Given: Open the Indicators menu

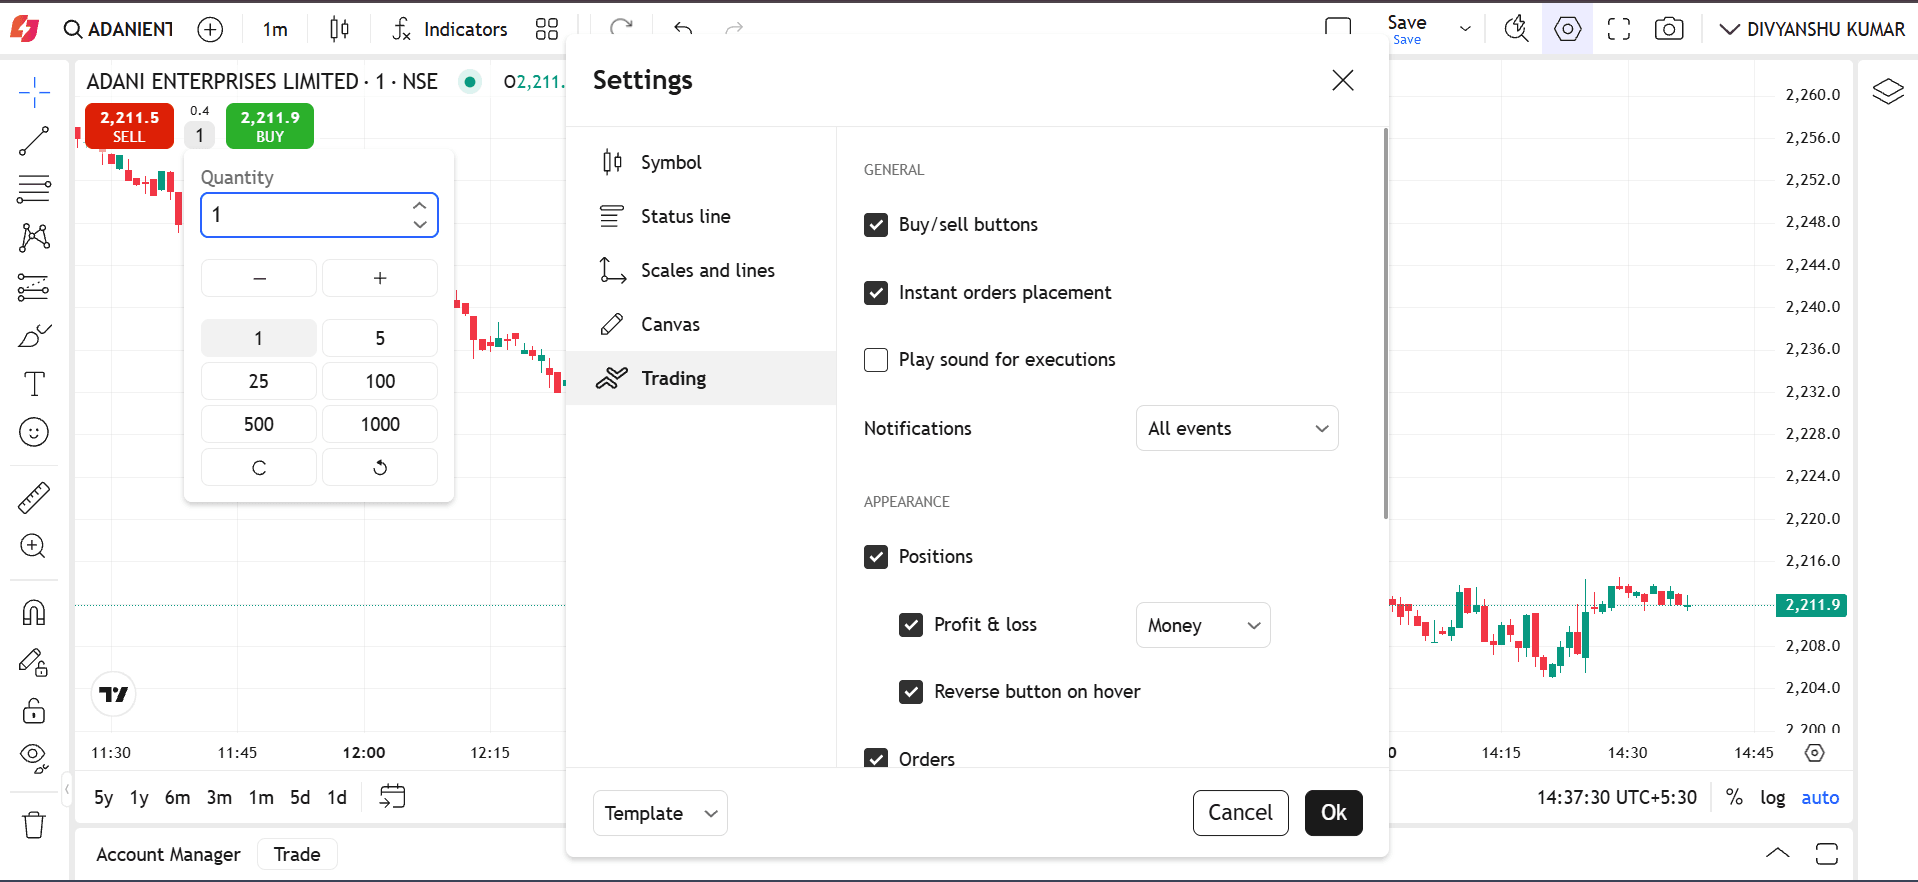Looking at the screenshot, I should 450,29.
